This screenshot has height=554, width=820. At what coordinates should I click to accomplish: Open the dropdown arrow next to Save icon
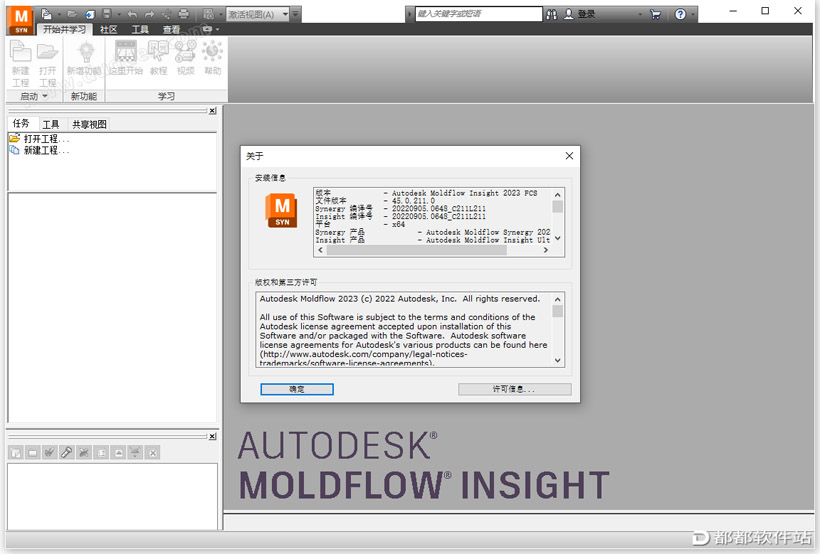[119, 14]
